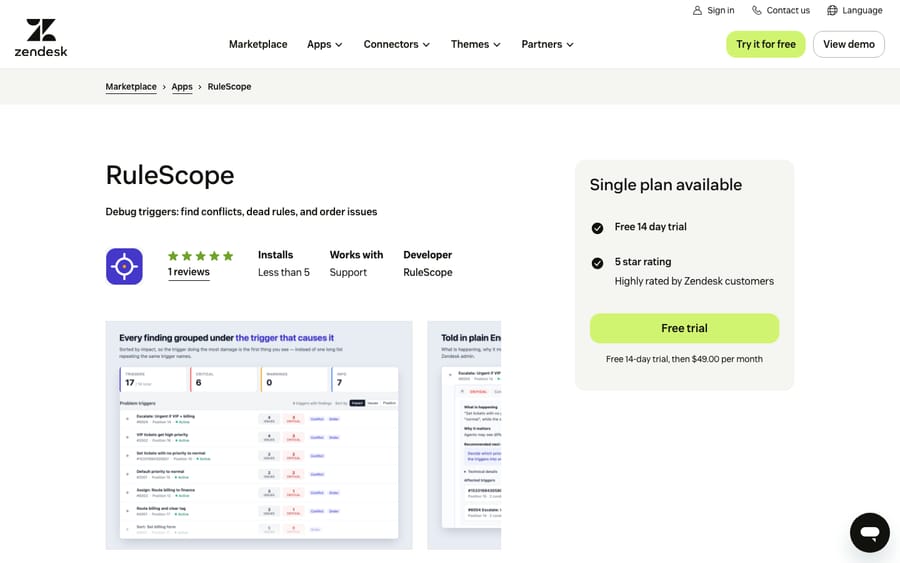The image size is (900, 563).
Task: Click the Free 14 day trial checkmark icon
Action: pos(597,228)
